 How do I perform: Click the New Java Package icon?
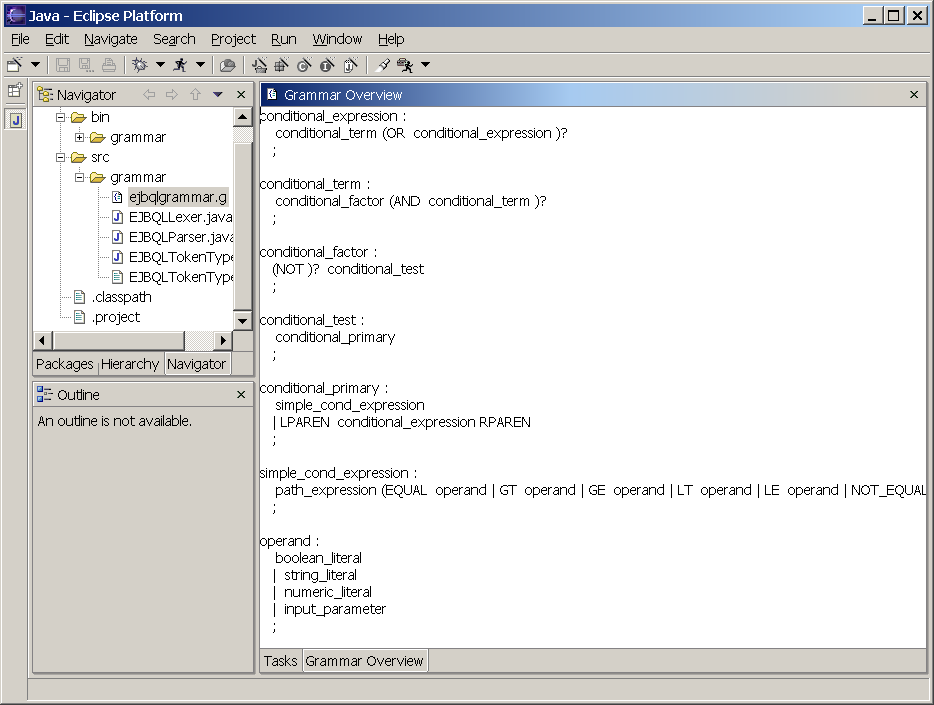[282, 66]
